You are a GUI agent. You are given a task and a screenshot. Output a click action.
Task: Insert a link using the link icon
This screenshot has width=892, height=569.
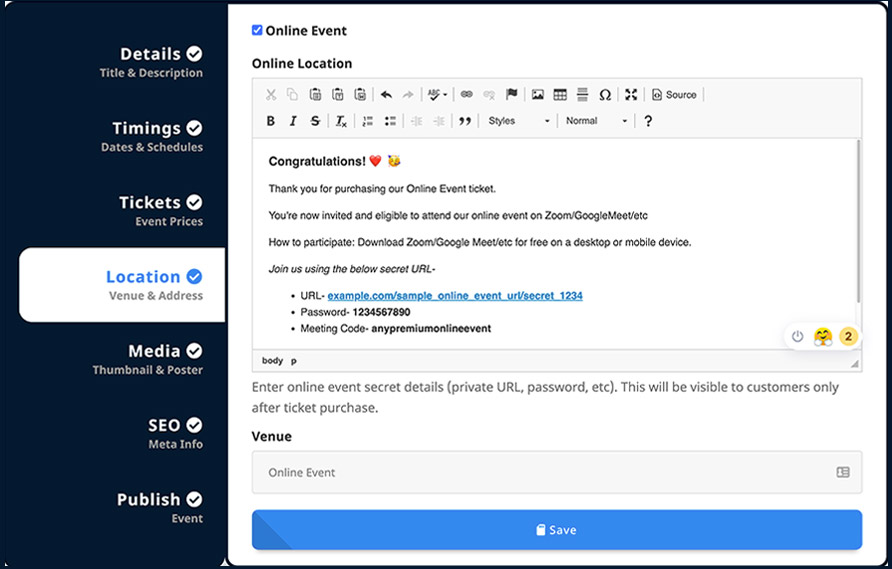[466, 94]
